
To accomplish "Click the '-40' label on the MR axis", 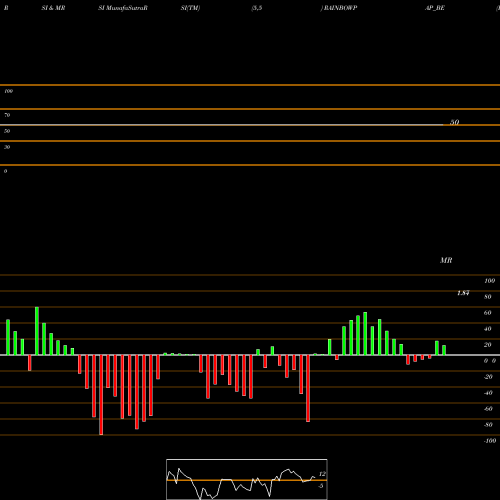I will point(488,393).
